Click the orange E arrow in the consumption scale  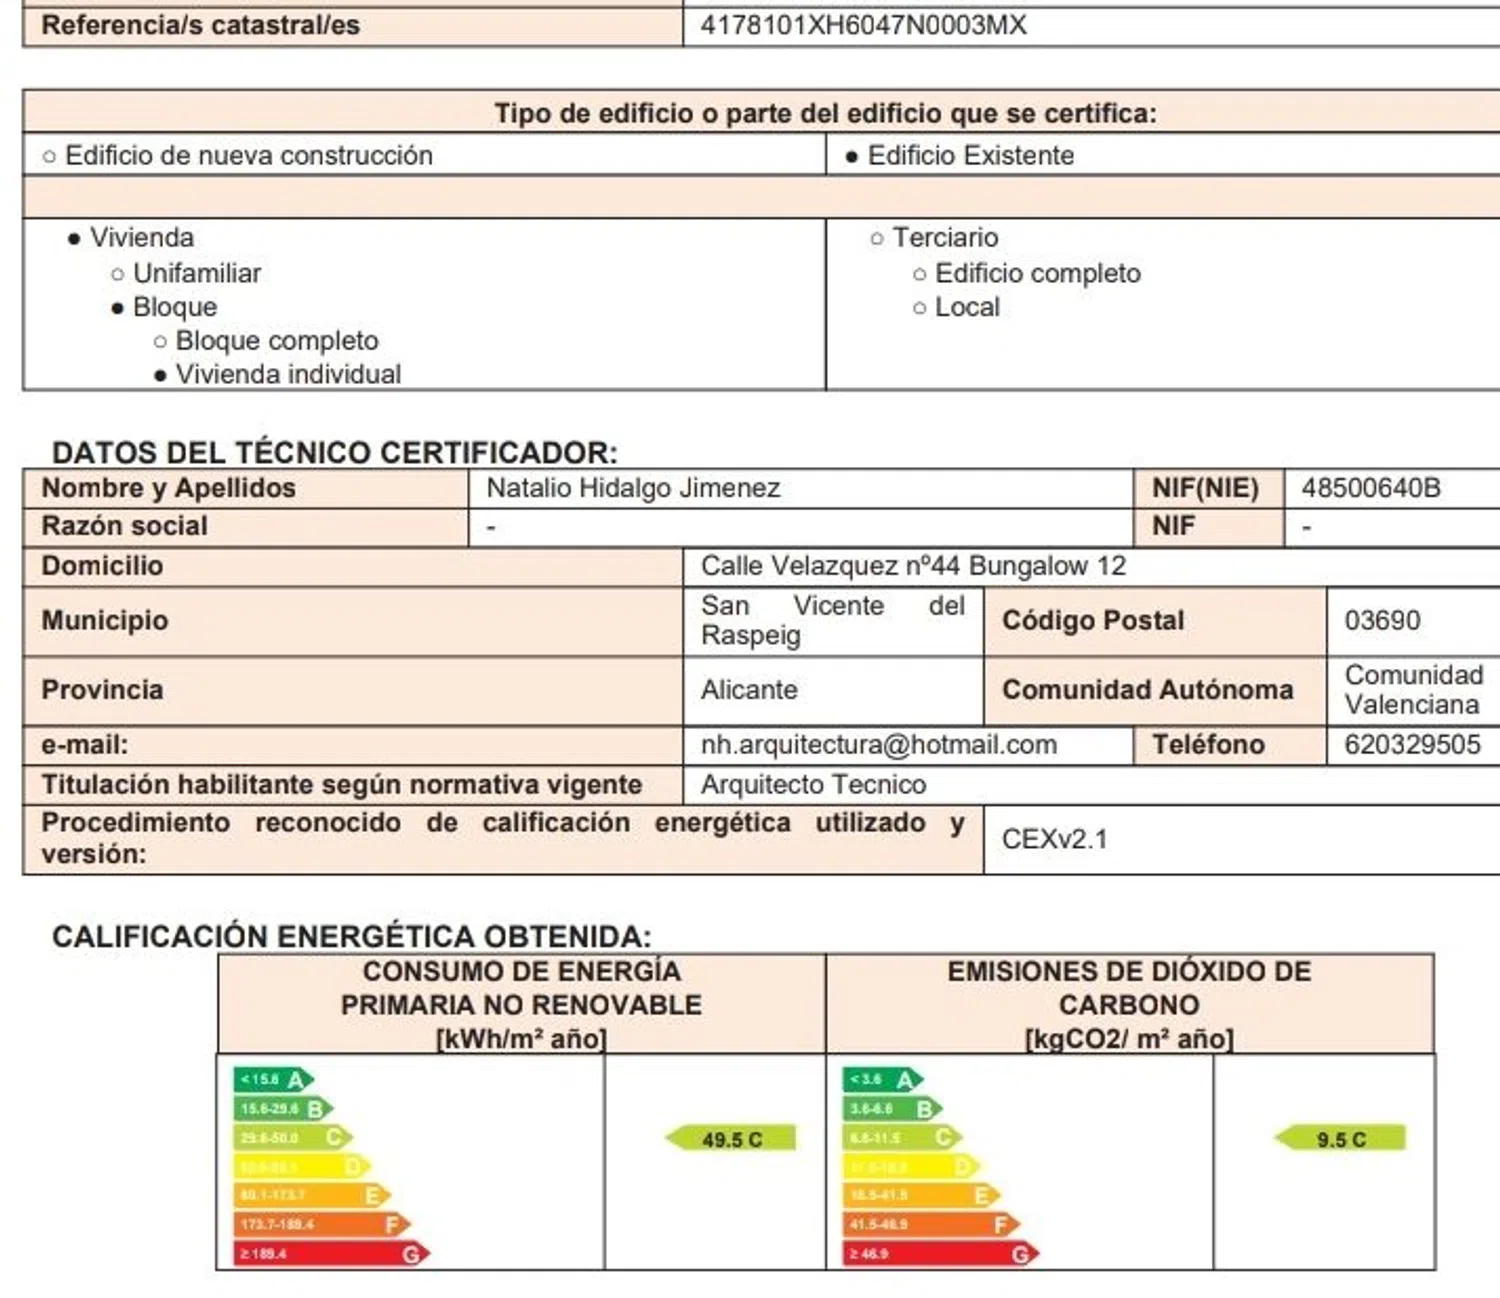click(x=312, y=1196)
